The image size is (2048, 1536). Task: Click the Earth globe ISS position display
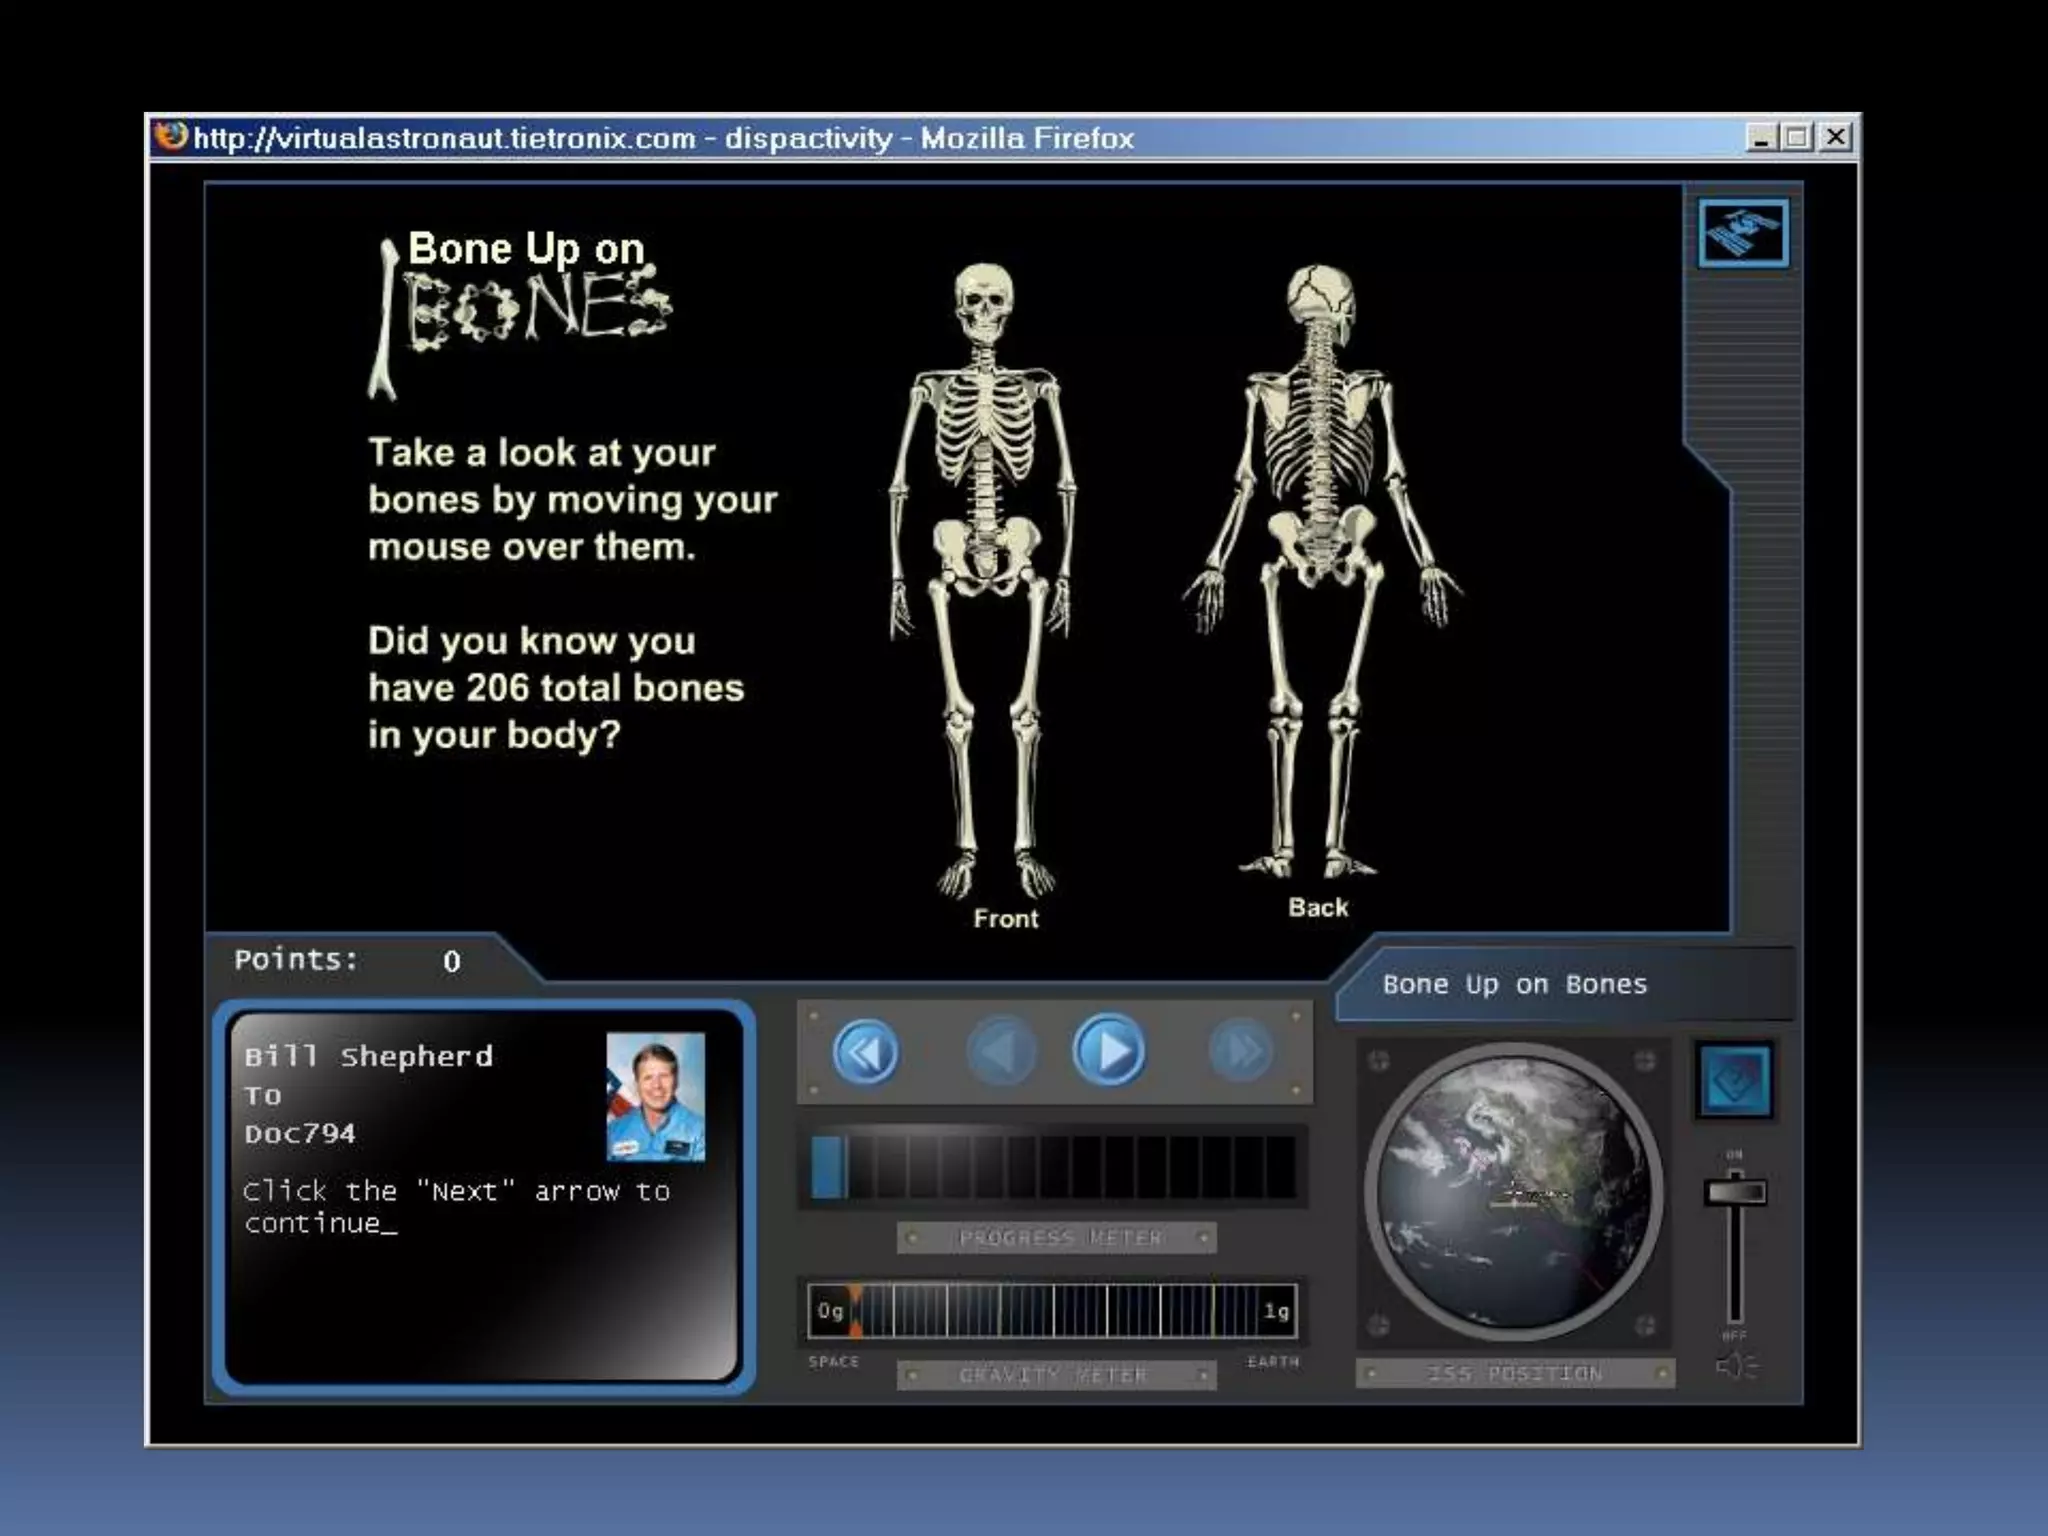pyautogui.click(x=1513, y=1192)
